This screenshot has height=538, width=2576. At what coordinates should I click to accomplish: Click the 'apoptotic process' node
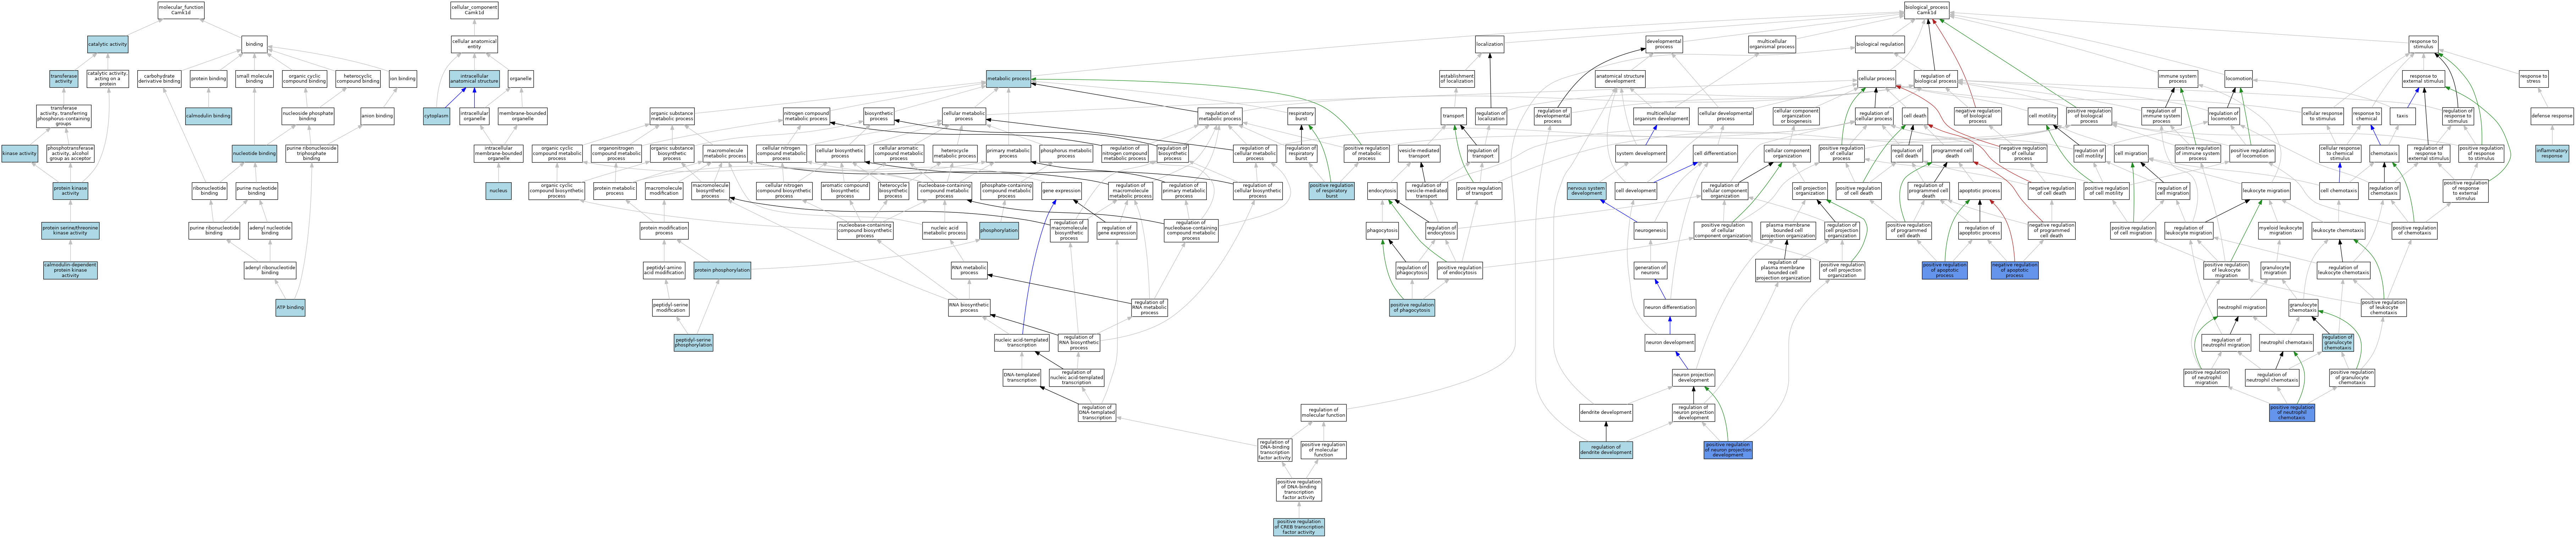point(1979,191)
